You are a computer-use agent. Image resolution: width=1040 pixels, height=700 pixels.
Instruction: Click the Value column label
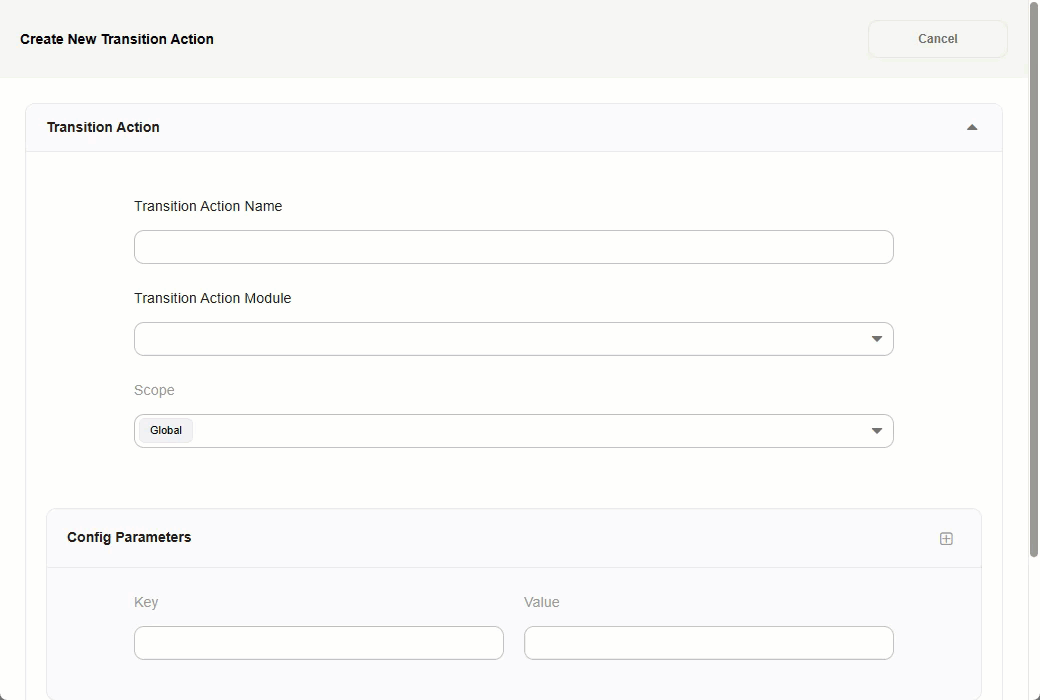click(541, 602)
